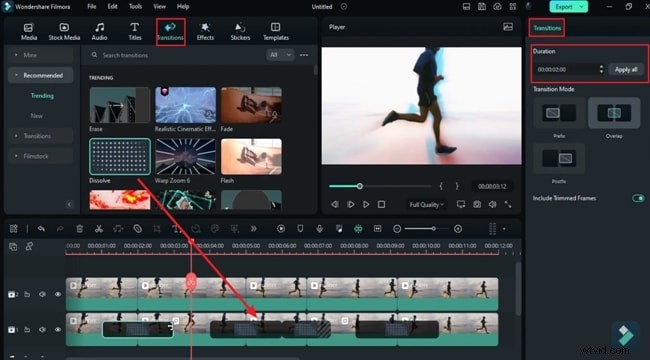650x360 pixels.
Task: Click the text tool icon in toolbar
Action: point(176,229)
